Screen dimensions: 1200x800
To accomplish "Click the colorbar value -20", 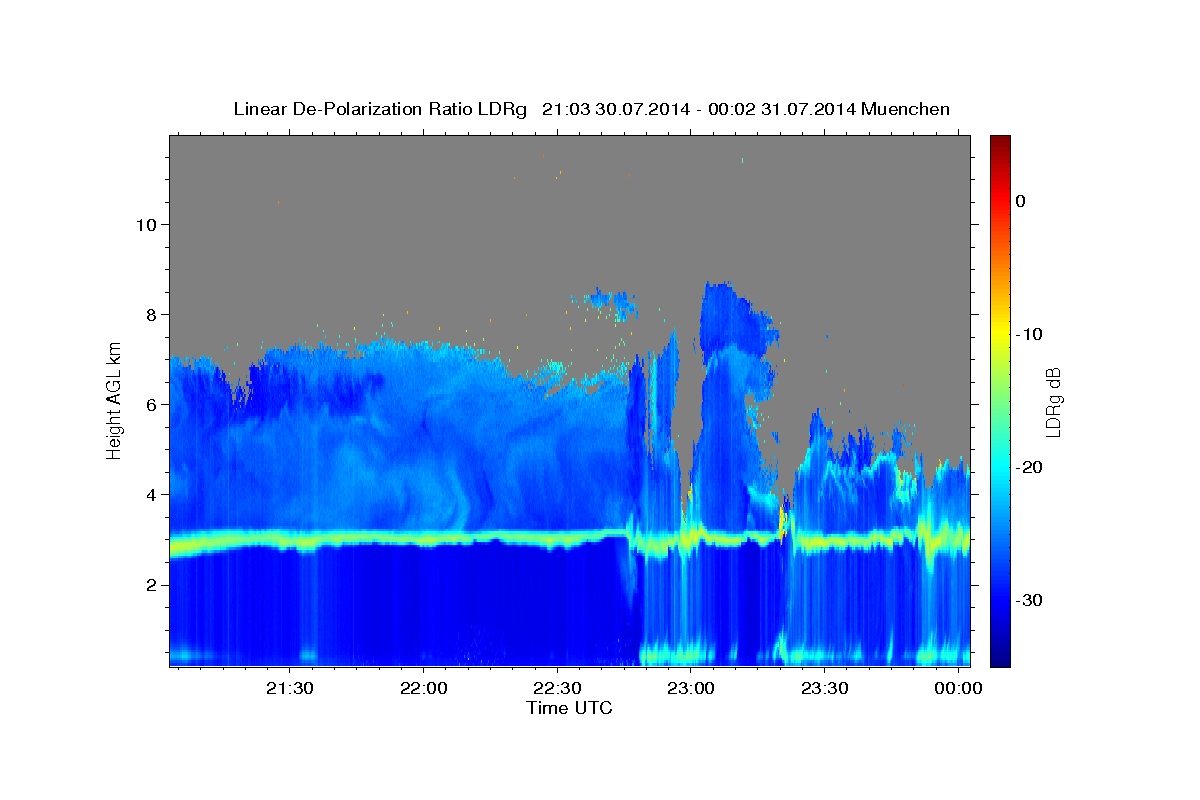I will click(1029, 467).
